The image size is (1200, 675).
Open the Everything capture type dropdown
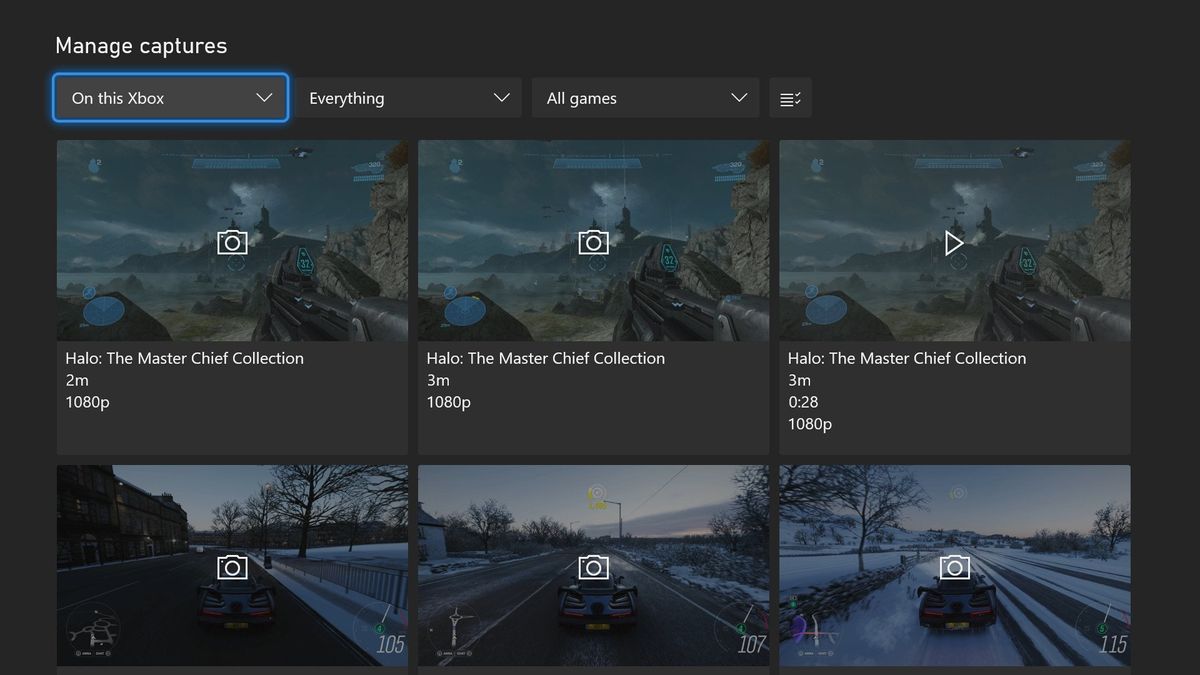pyautogui.click(x=407, y=97)
